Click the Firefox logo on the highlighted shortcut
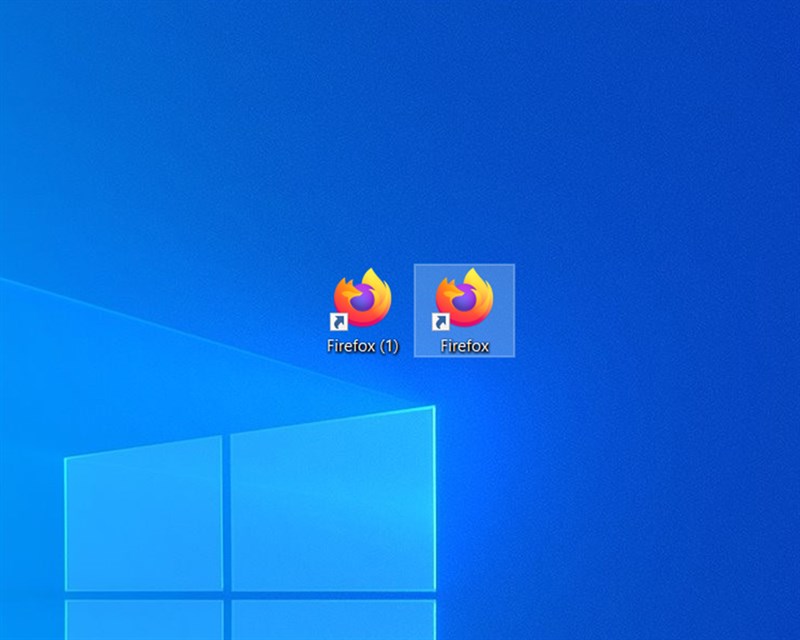 462,297
